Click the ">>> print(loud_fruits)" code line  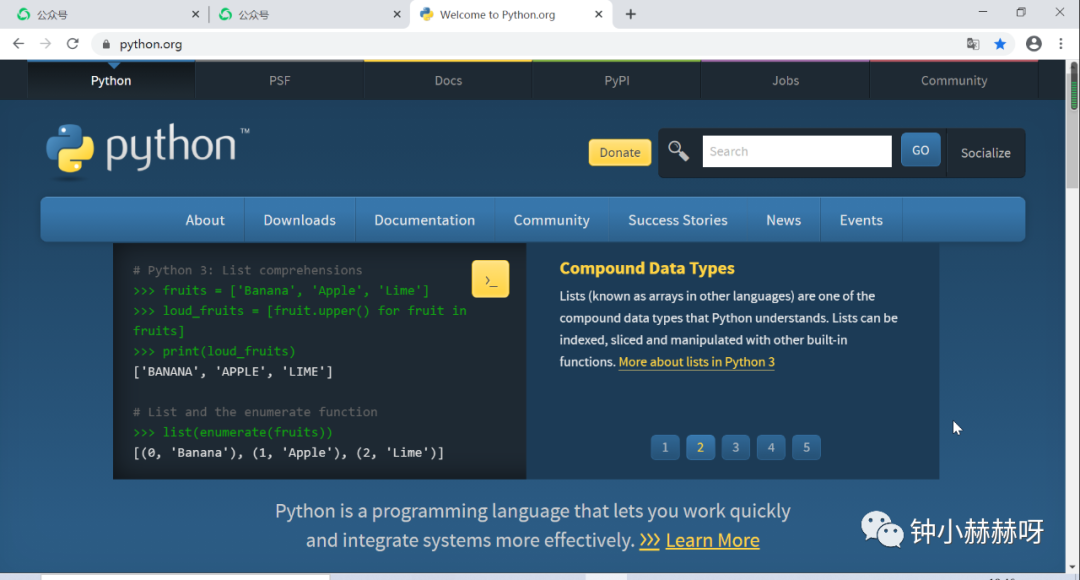click(214, 351)
